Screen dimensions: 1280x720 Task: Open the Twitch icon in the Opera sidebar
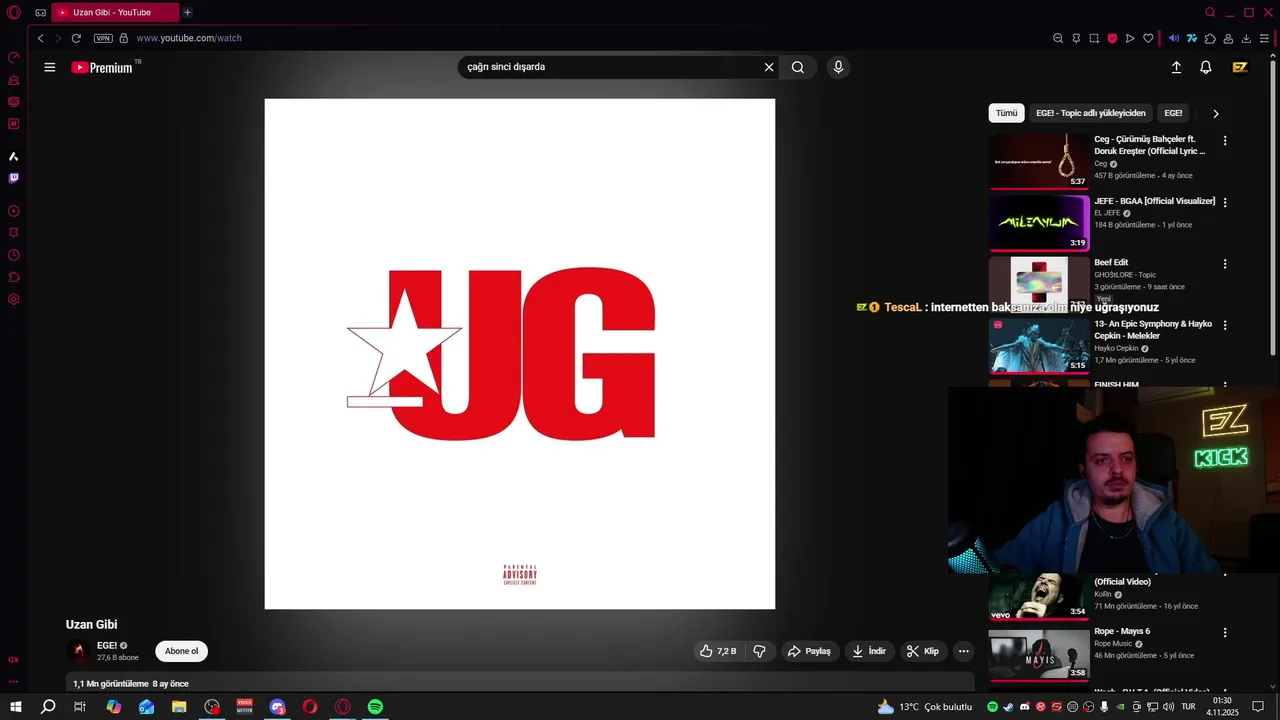click(13, 178)
